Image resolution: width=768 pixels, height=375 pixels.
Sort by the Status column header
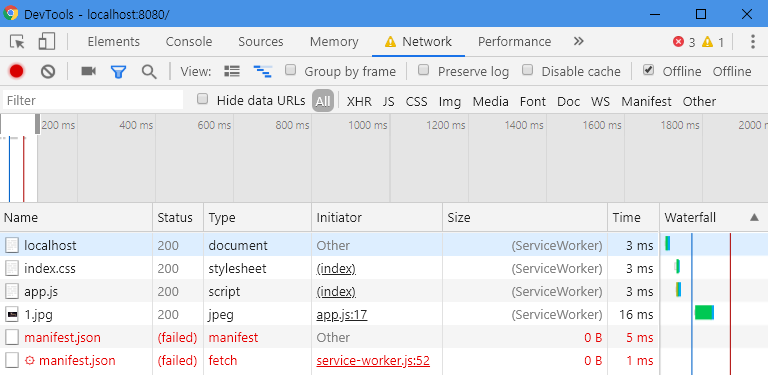coord(178,217)
